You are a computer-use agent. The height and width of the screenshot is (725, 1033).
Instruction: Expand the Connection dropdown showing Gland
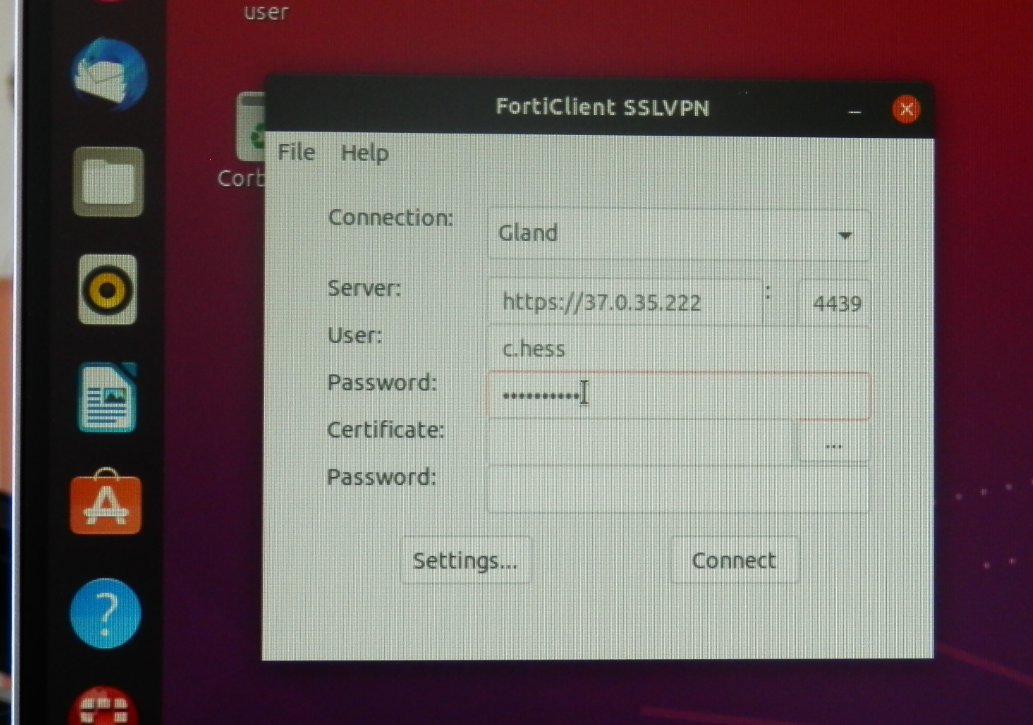pos(678,235)
